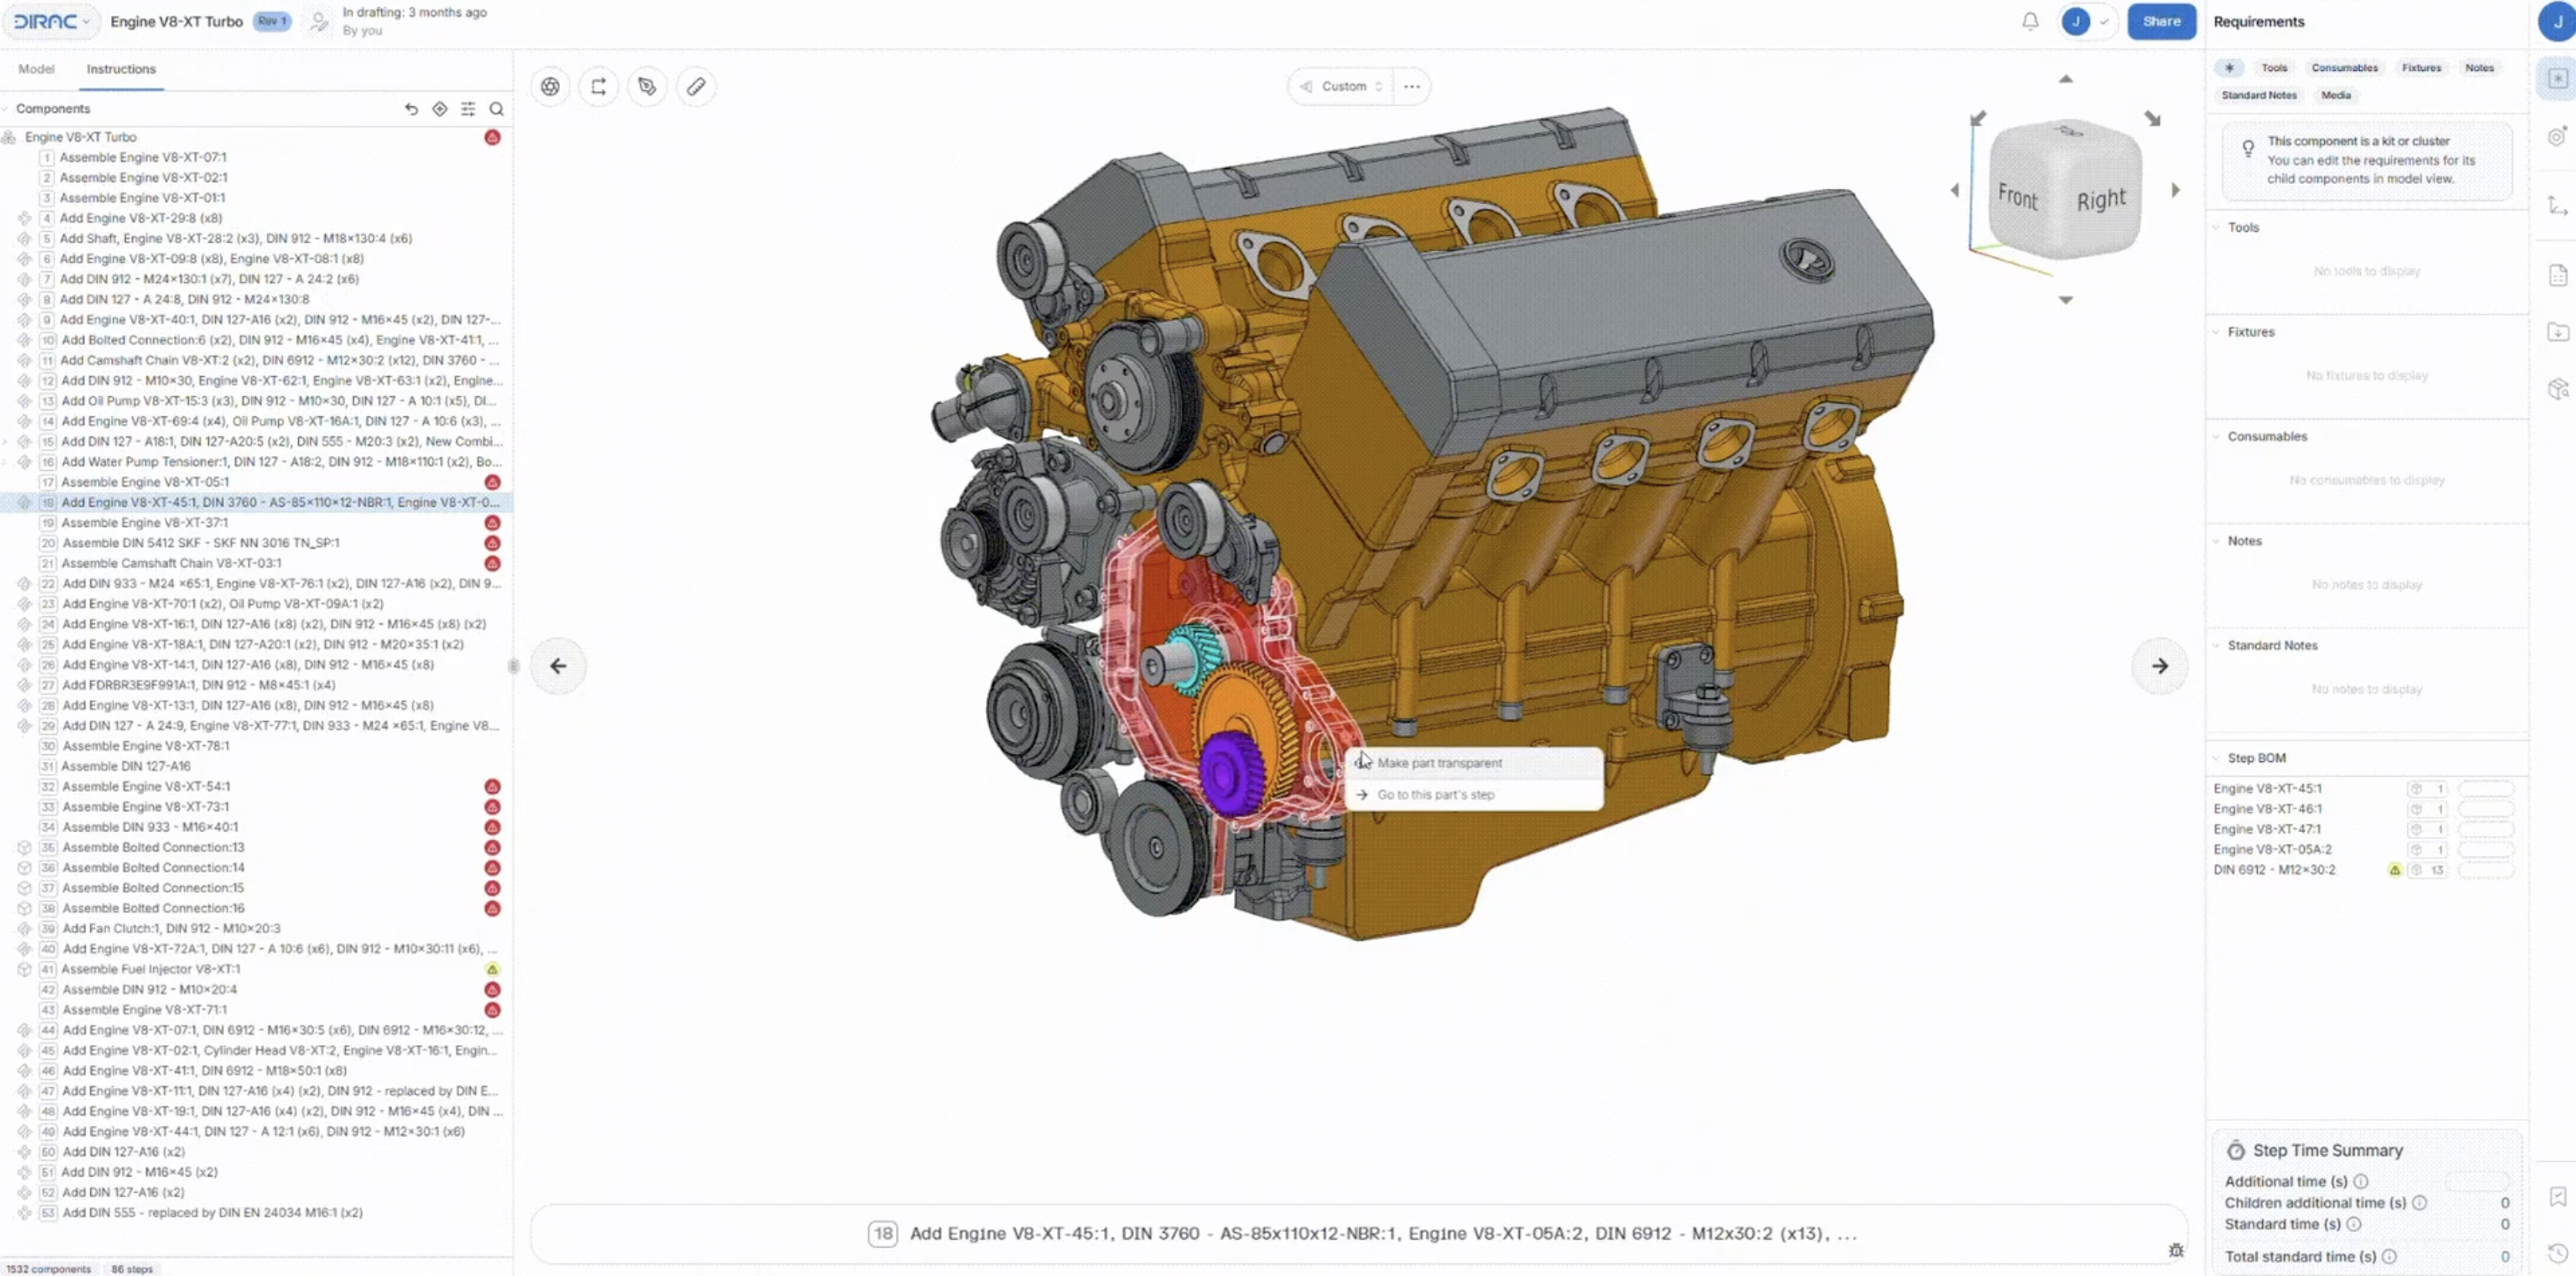Open the hexagon sparkle sidebar icon
The image size is (2576, 1276).
[x=2557, y=136]
